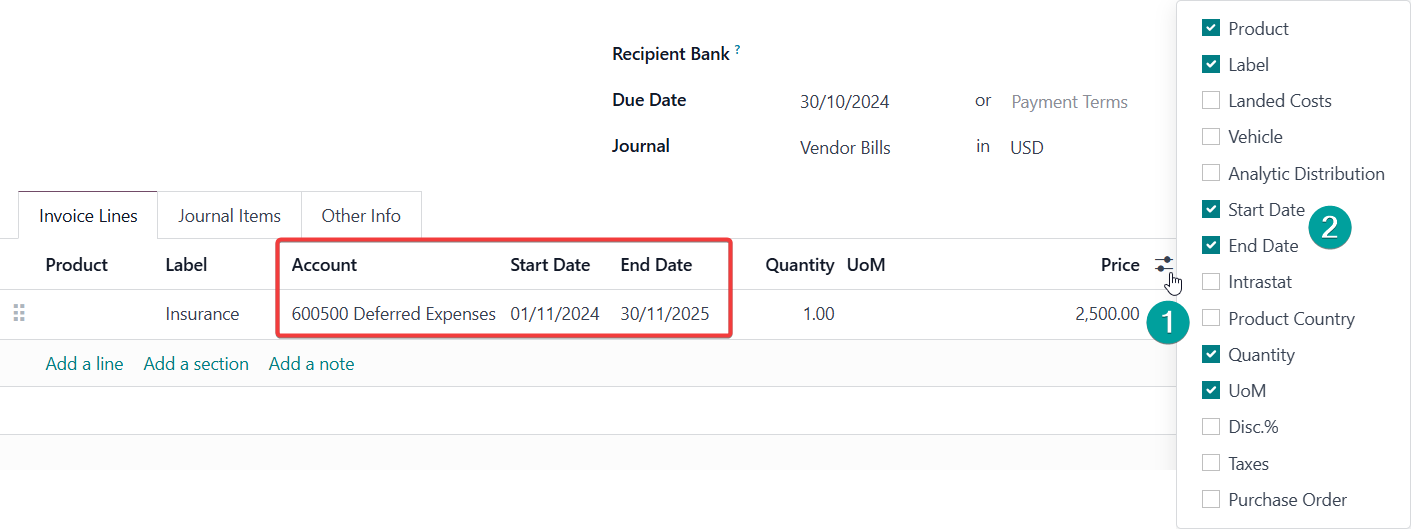The height and width of the screenshot is (529, 1411).
Task: Grab the drag handle on Insurance line
Action: click(x=18, y=314)
